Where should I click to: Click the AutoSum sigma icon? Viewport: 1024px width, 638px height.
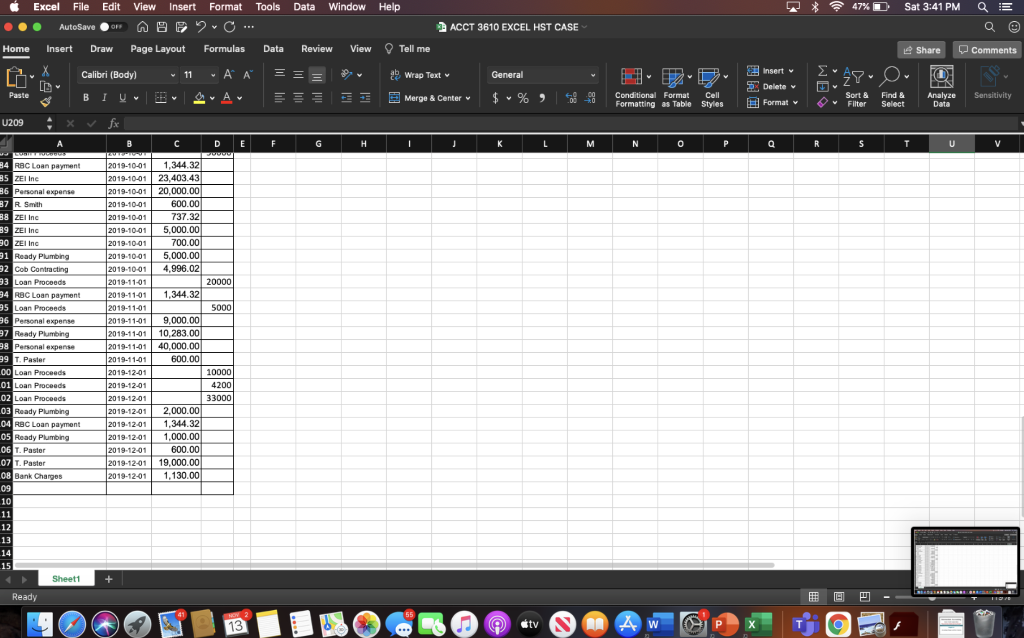click(x=822, y=71)
